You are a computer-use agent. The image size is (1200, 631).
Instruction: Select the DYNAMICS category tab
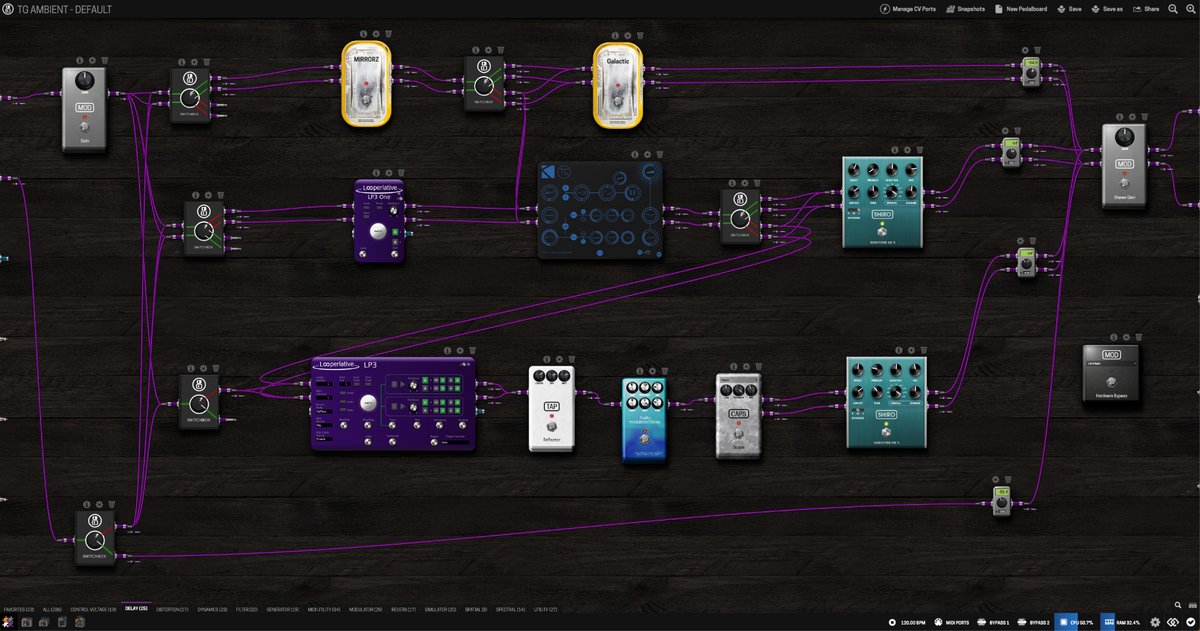point(212,609)
